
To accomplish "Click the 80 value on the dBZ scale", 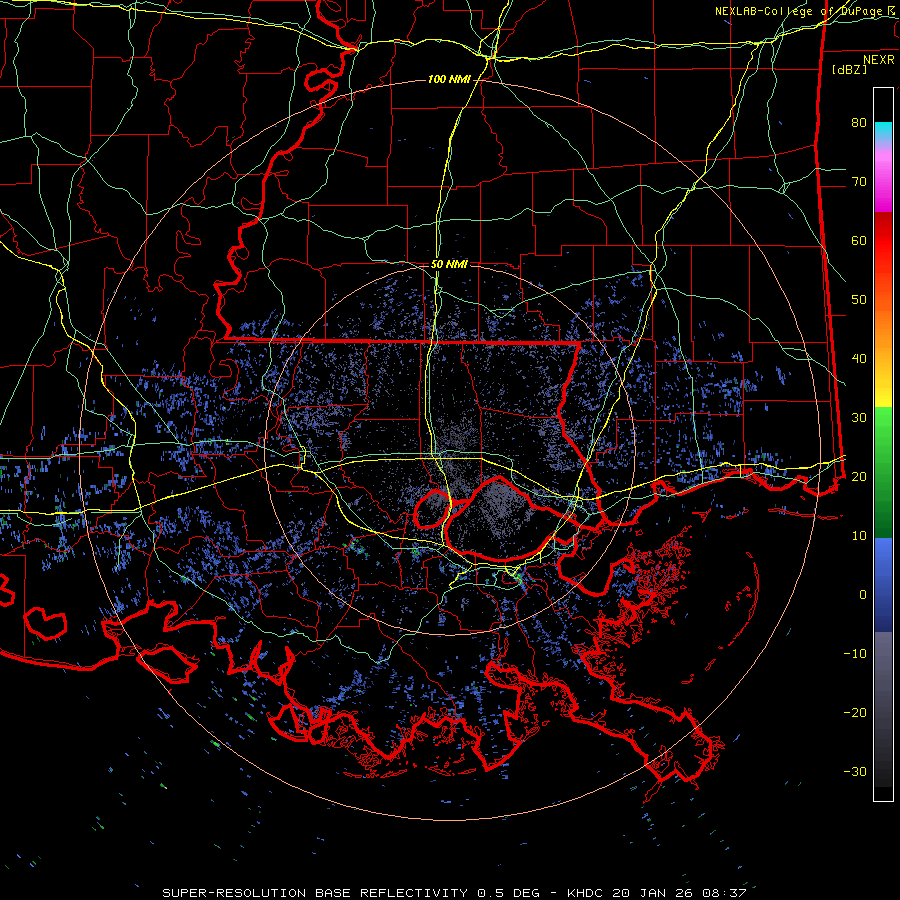I will pyautogui.click(x=859, y=122).
